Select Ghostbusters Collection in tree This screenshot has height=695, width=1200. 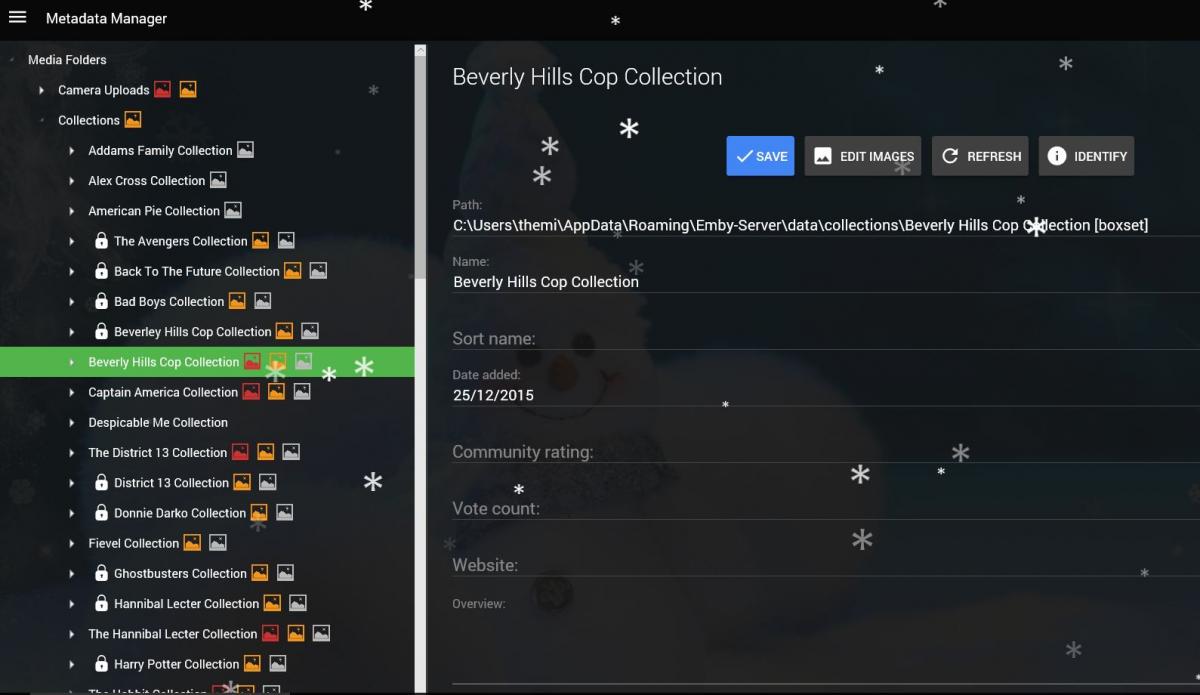(180, 573)
